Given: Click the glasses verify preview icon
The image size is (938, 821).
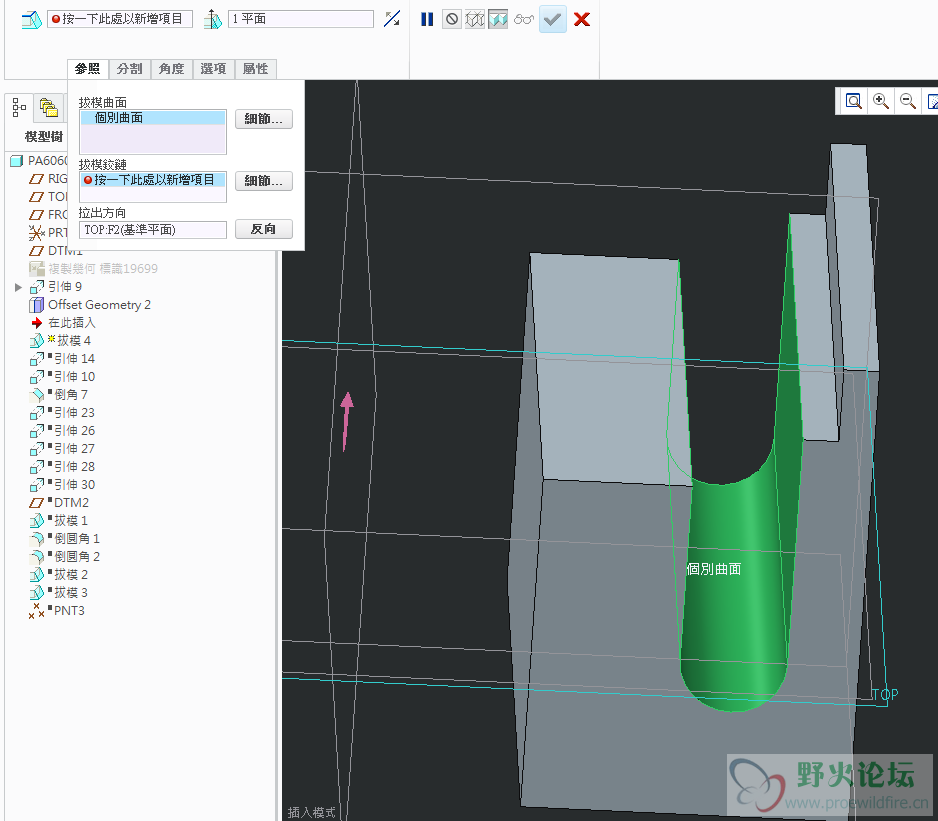Looking at the screenshot, I should pyautogui.click(x=523, y=19).
